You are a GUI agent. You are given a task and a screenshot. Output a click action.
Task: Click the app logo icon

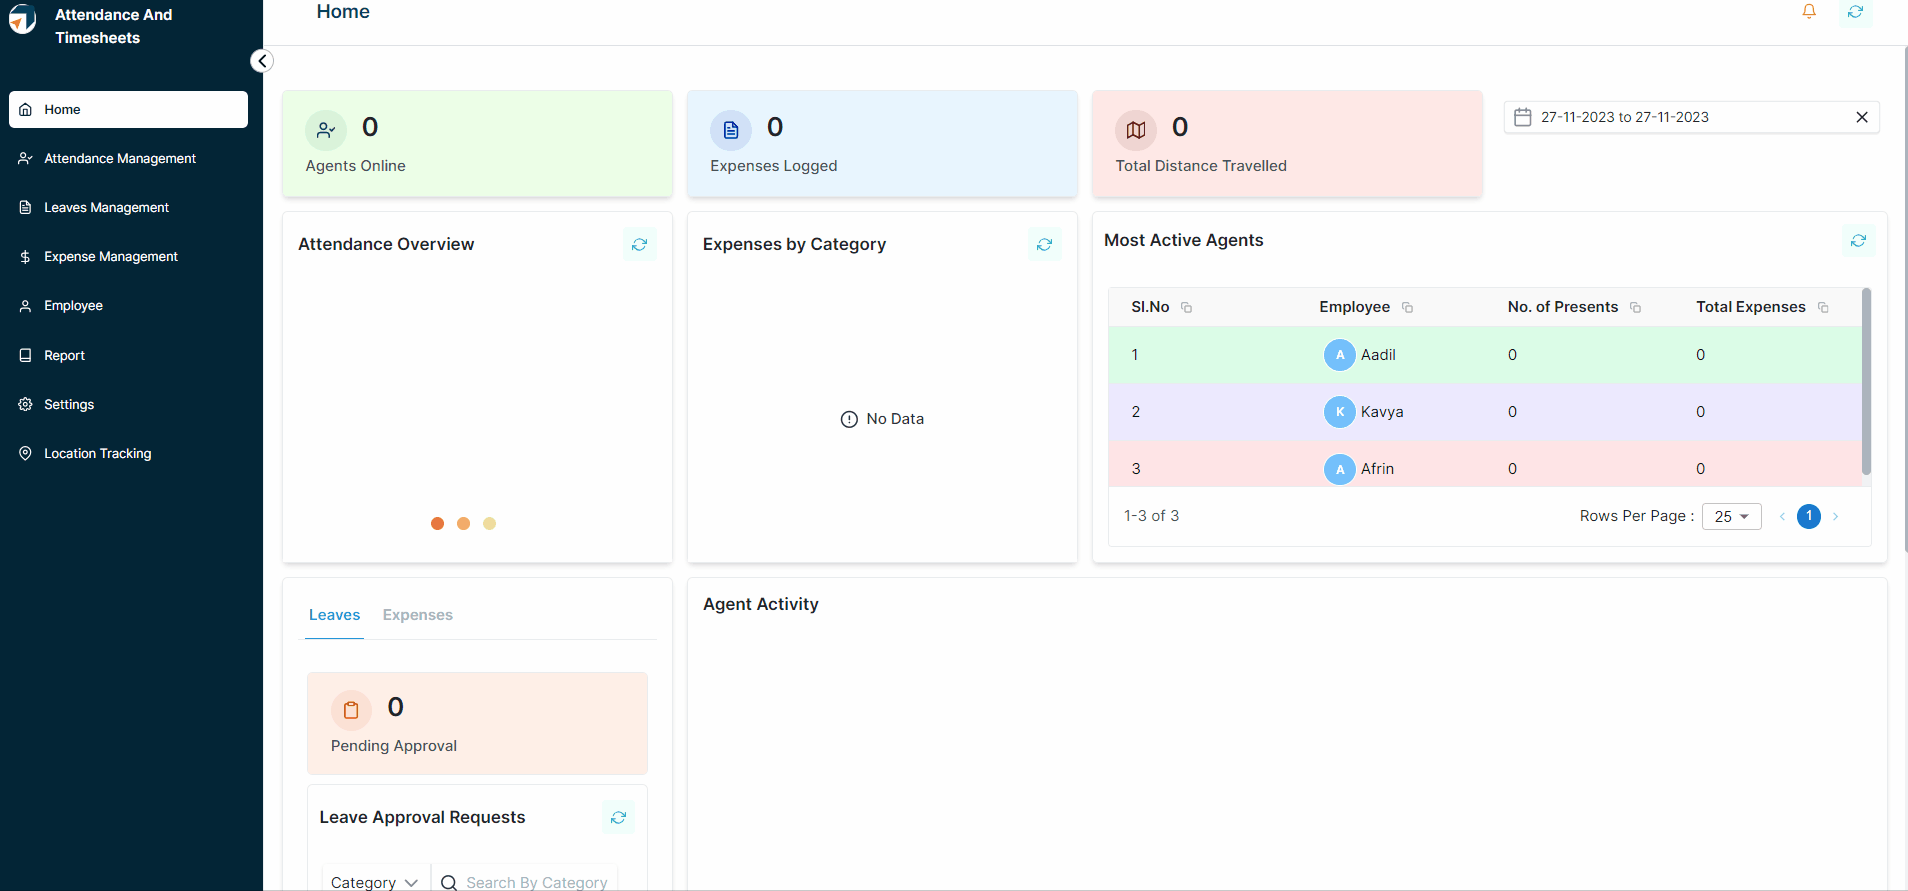pyautogui.click(x=23, y=19)
